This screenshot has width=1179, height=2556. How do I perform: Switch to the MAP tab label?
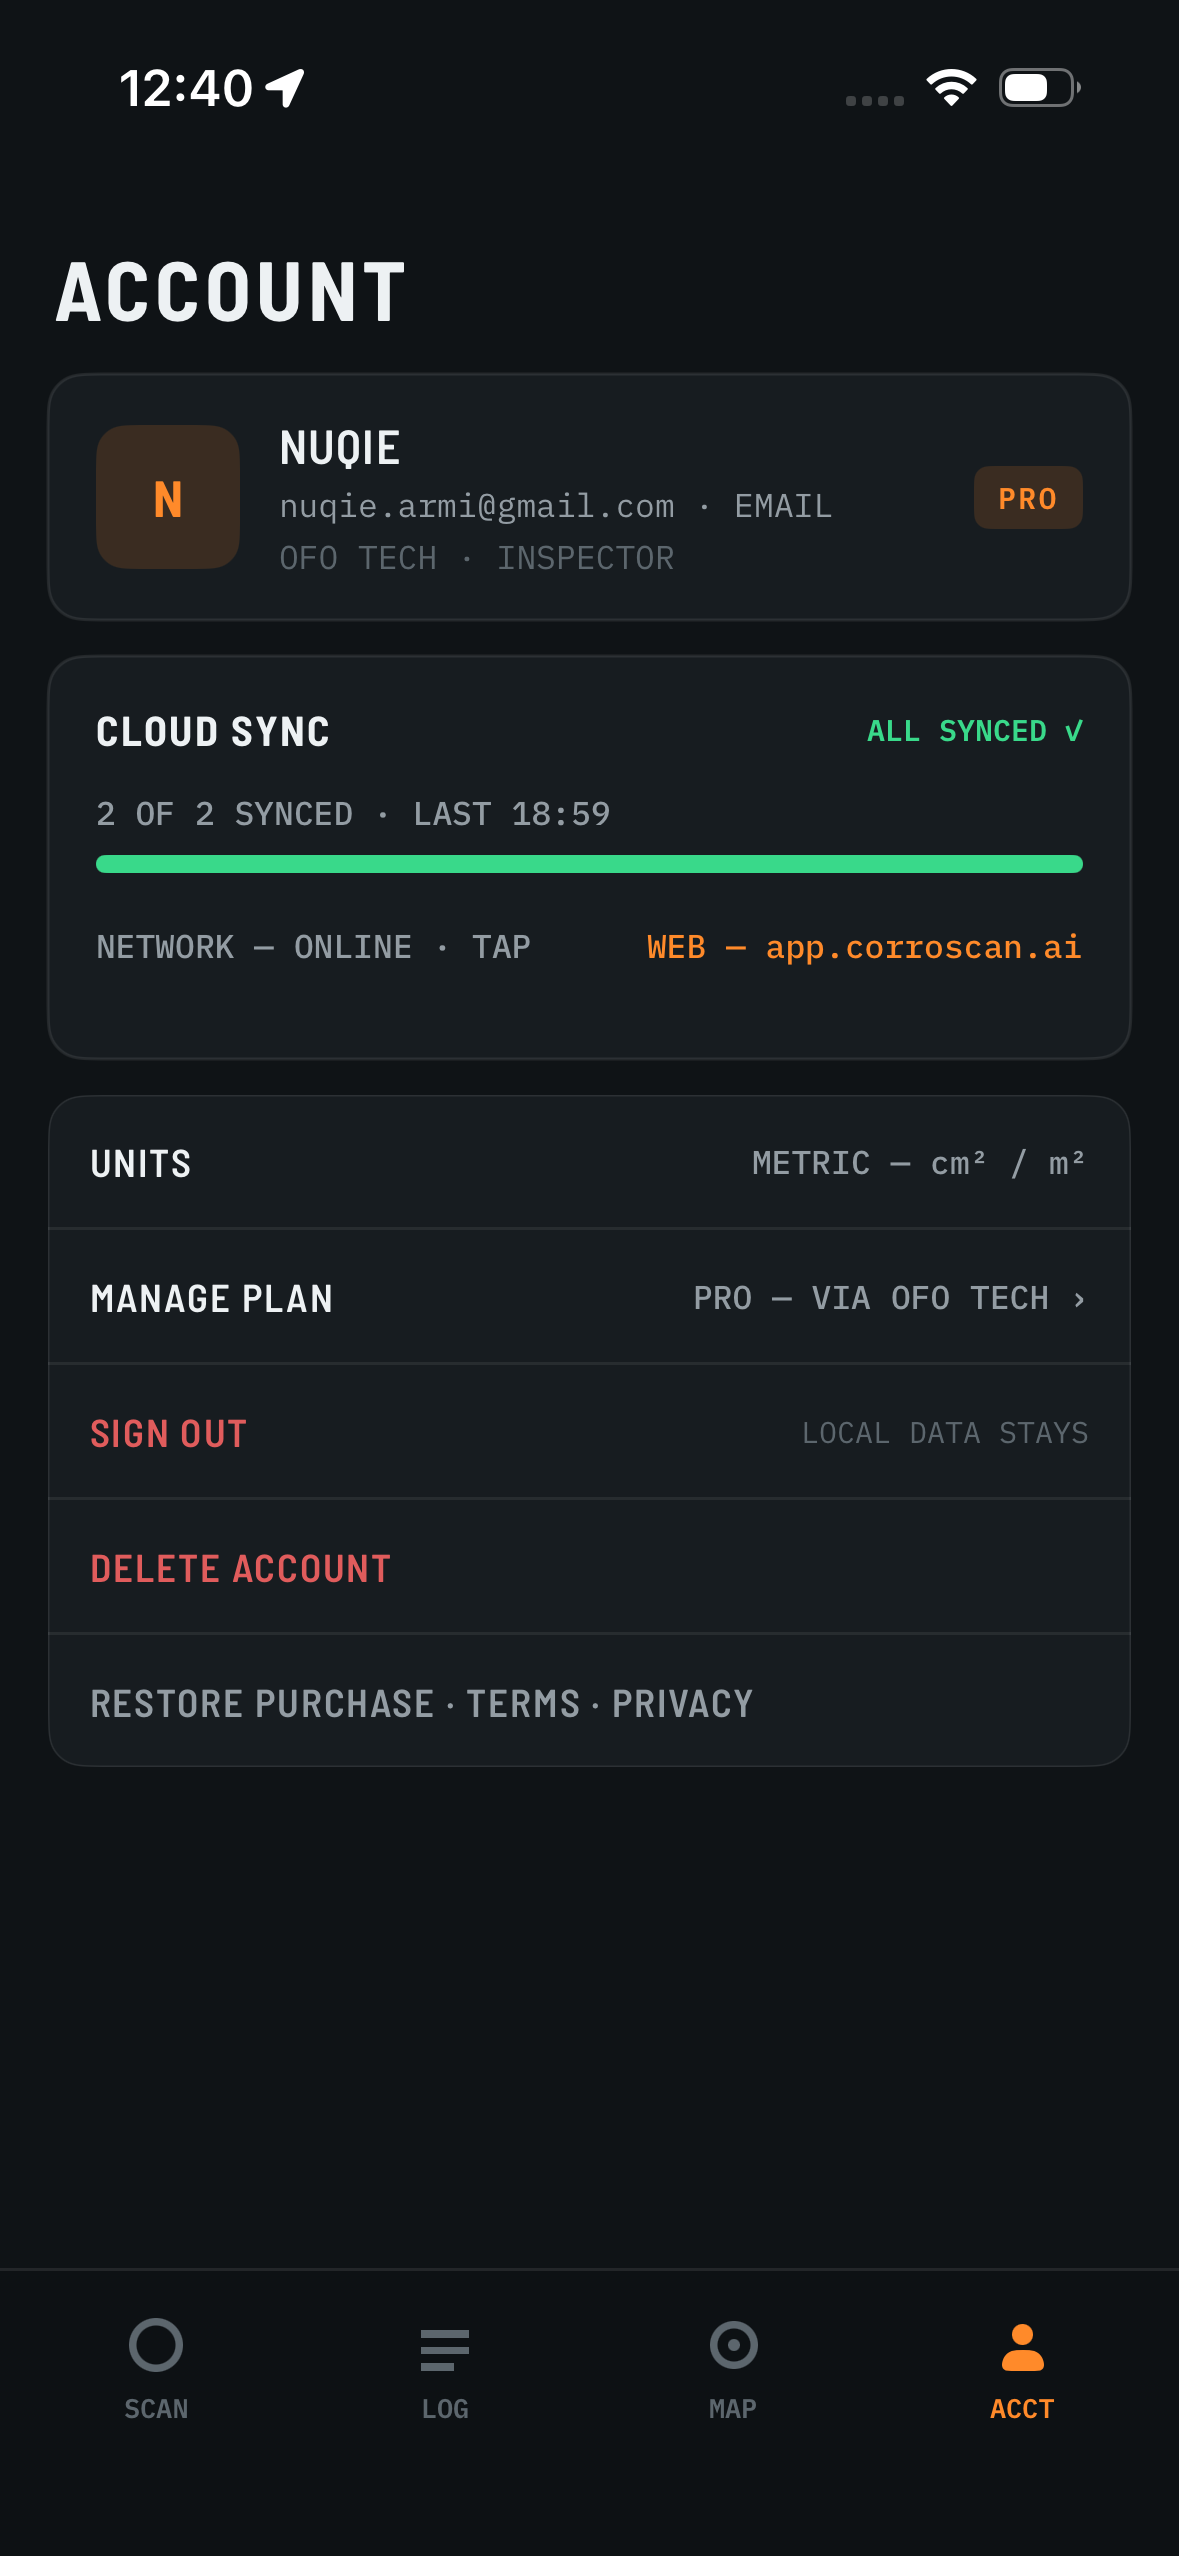733,2409
